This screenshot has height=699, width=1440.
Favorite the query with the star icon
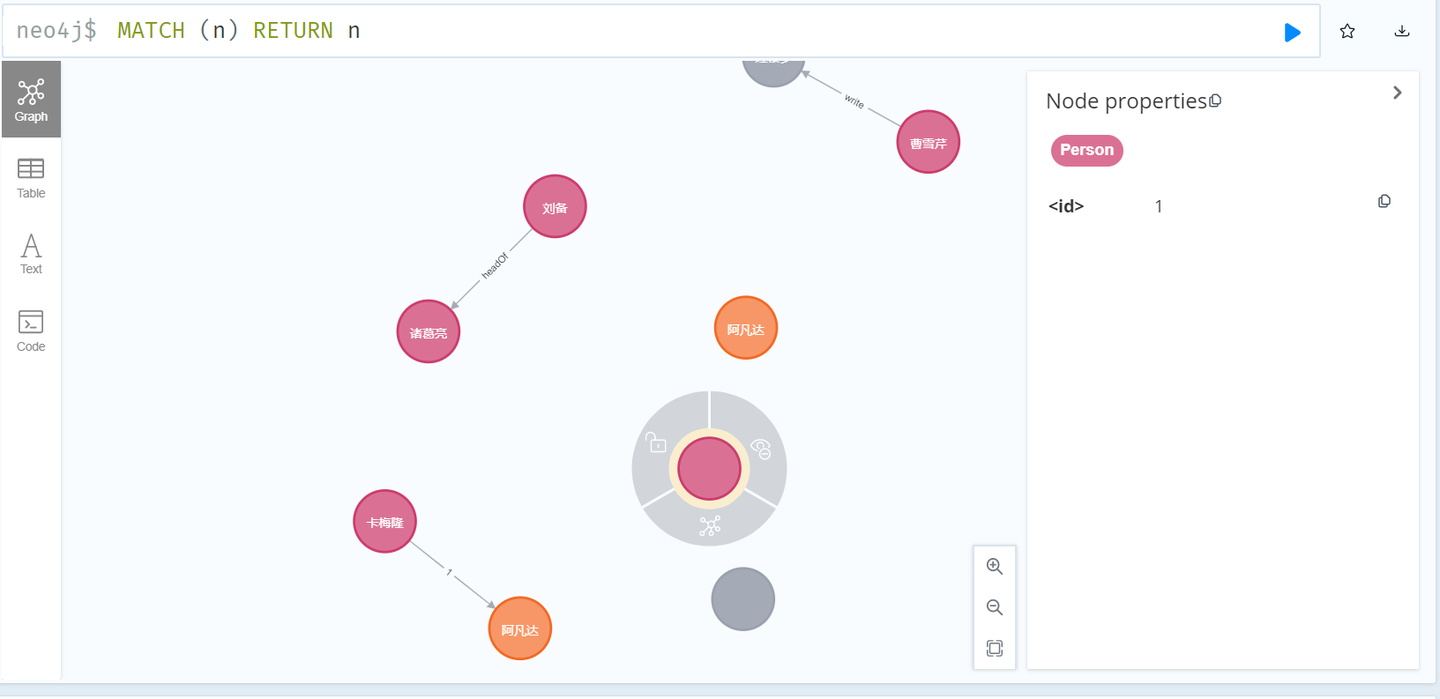click(1347, 31)
